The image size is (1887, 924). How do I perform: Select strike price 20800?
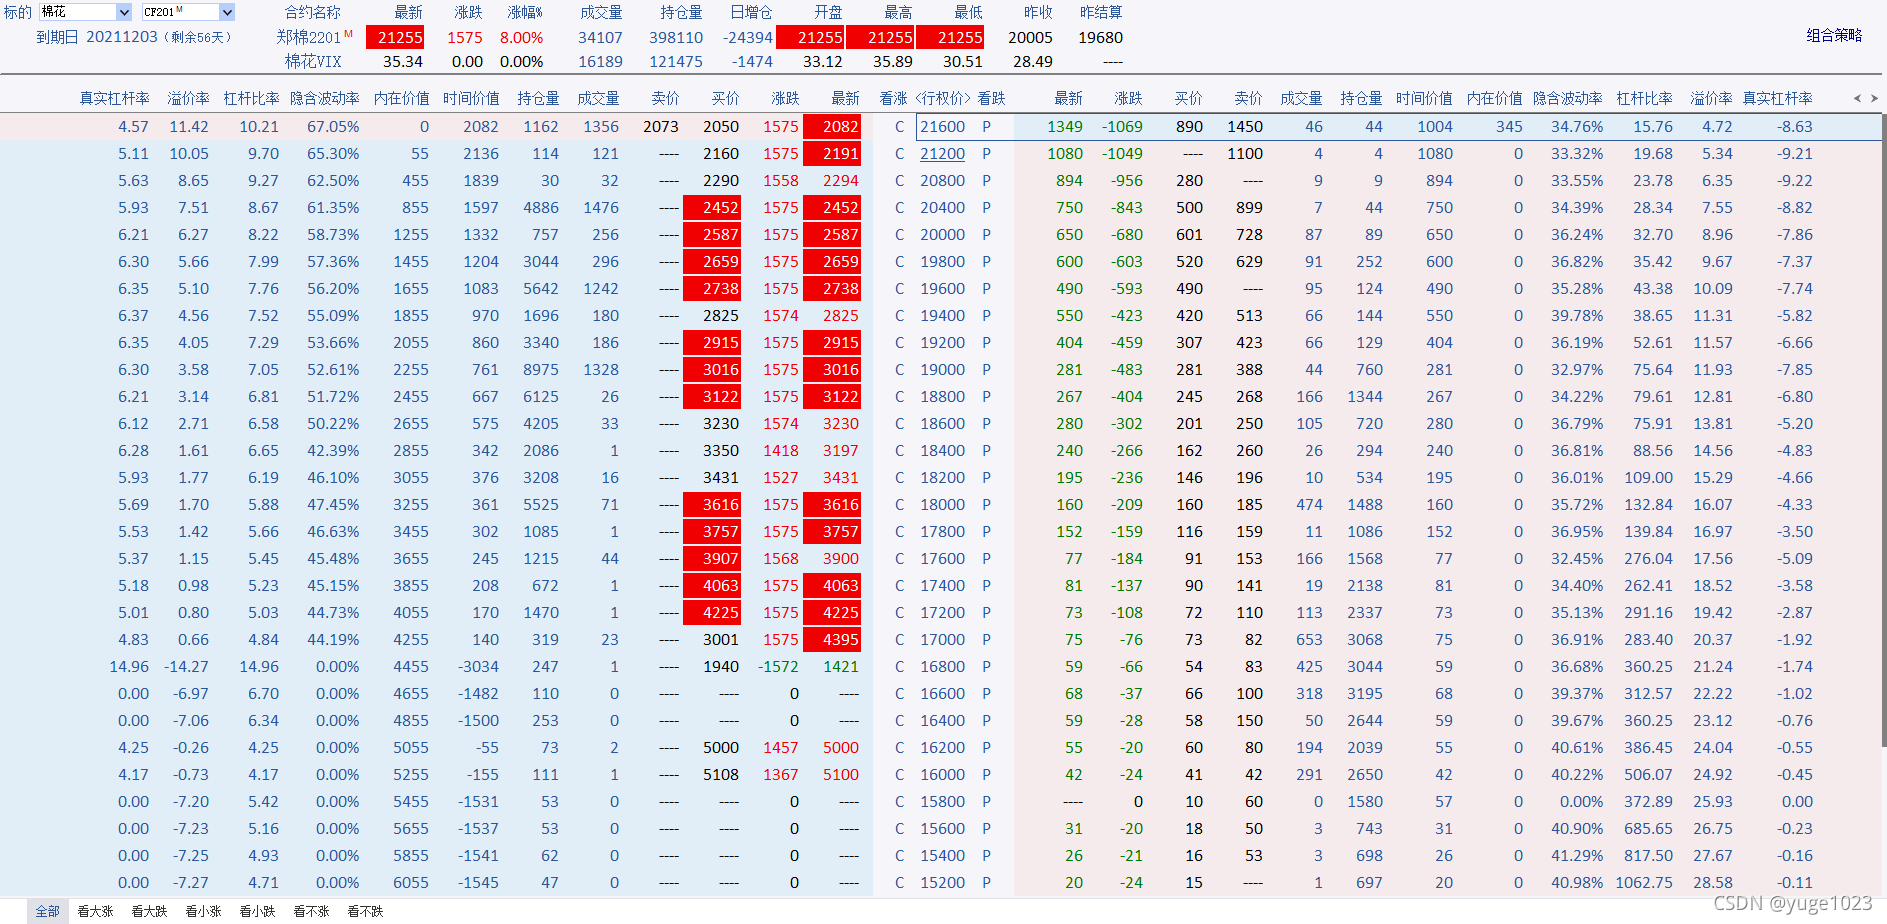(x=943, y=181)
